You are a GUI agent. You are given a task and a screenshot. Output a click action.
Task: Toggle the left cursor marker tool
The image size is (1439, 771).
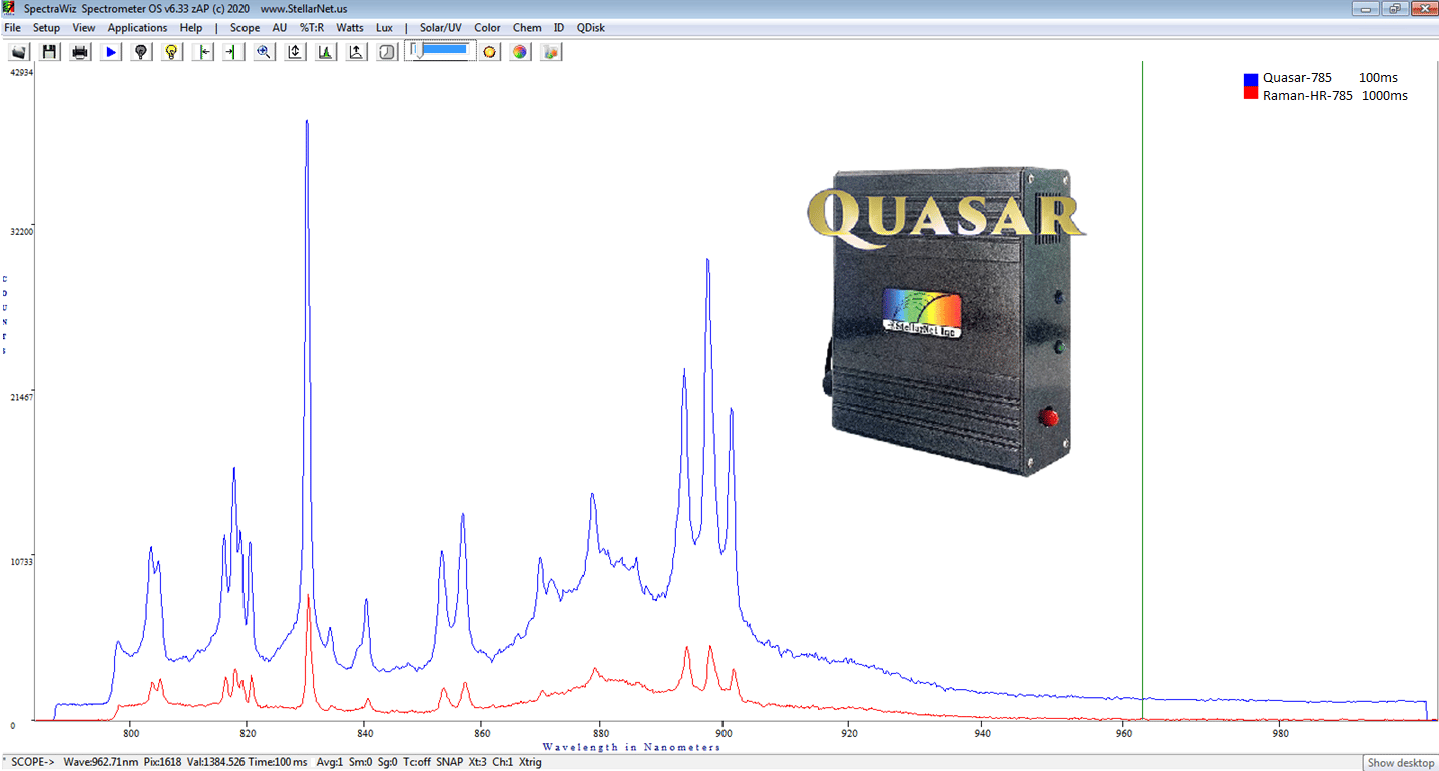click(202, 51)
